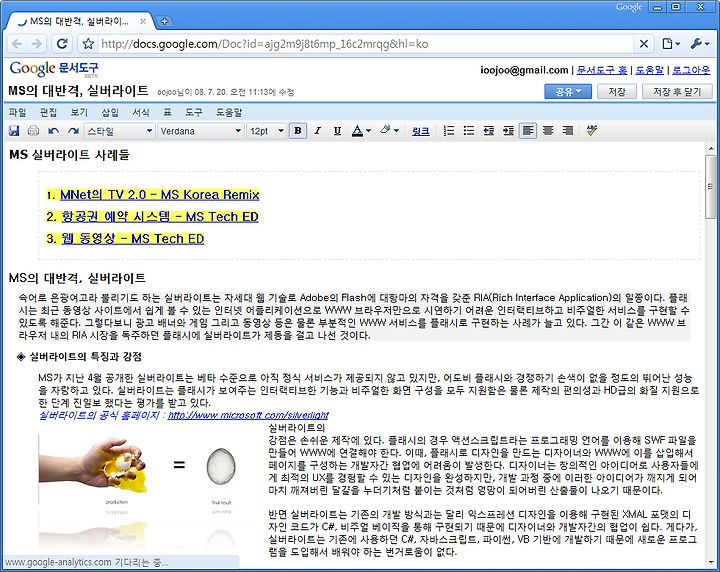Decrease the paragraph indent

pos(489,131)
